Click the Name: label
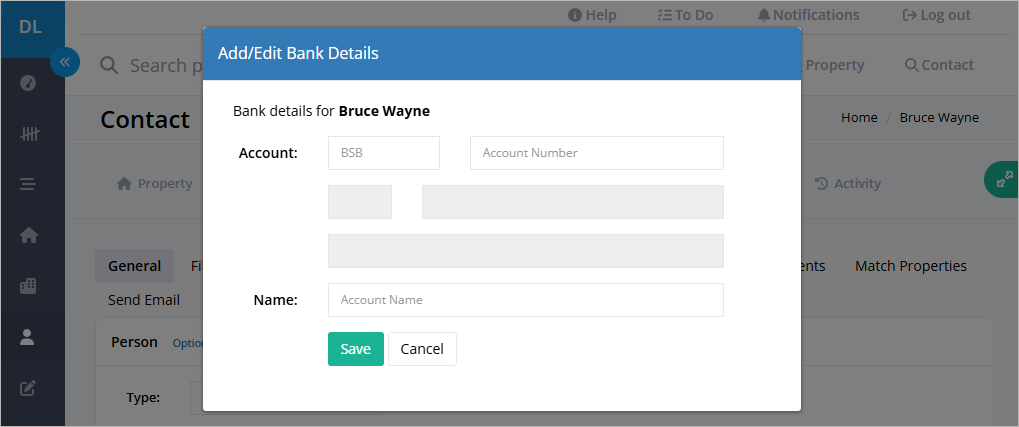 pos(276,300)
